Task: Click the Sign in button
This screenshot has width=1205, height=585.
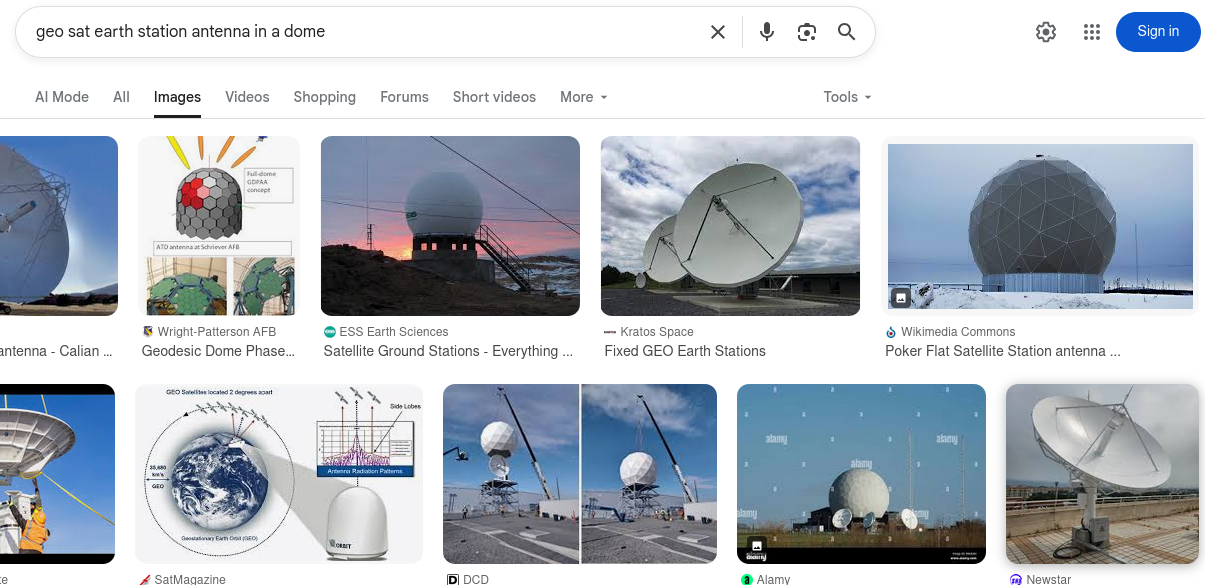Action: pos(1158,32)
